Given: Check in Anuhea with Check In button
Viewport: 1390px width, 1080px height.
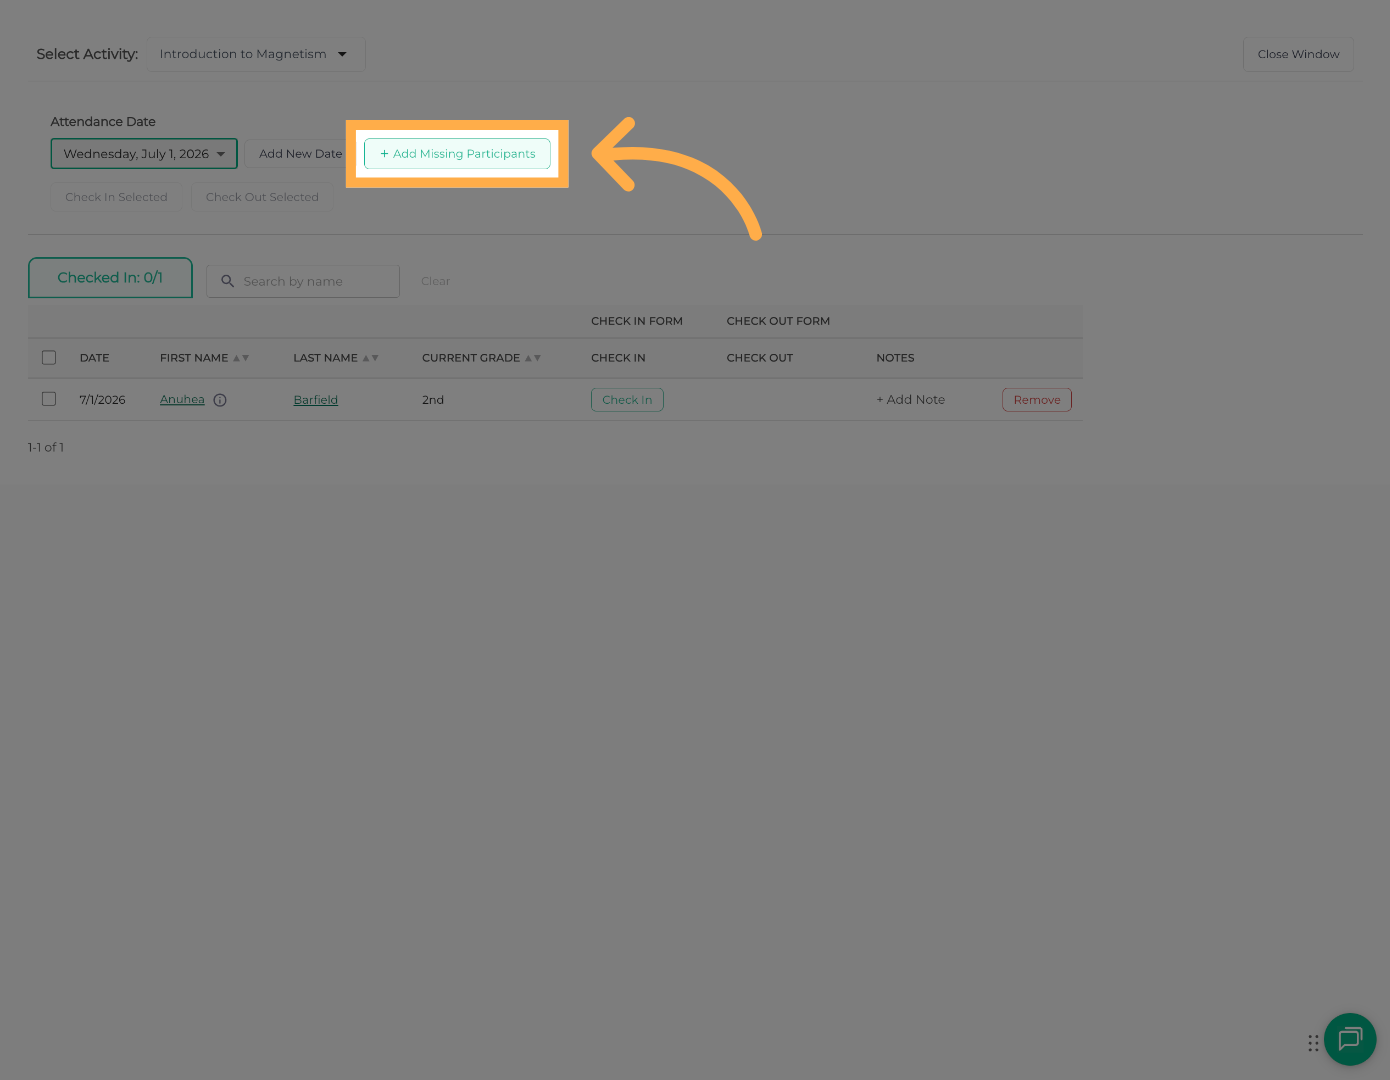Looking at the screenshot, I should point(627,400).
